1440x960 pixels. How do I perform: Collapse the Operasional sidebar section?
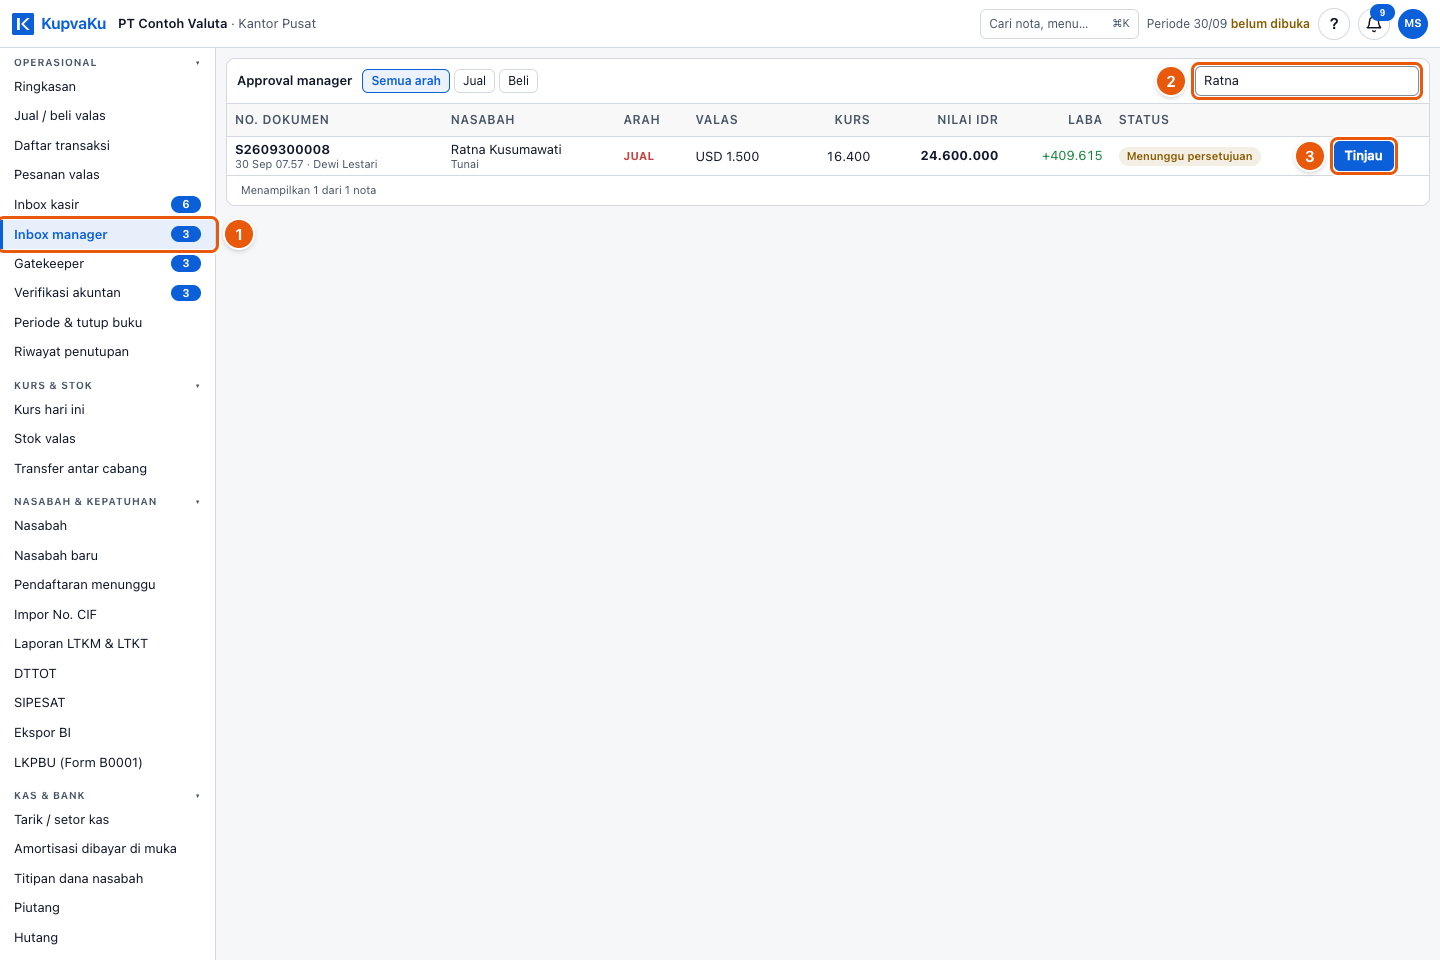pyautogui.click(x=198, y=63)
